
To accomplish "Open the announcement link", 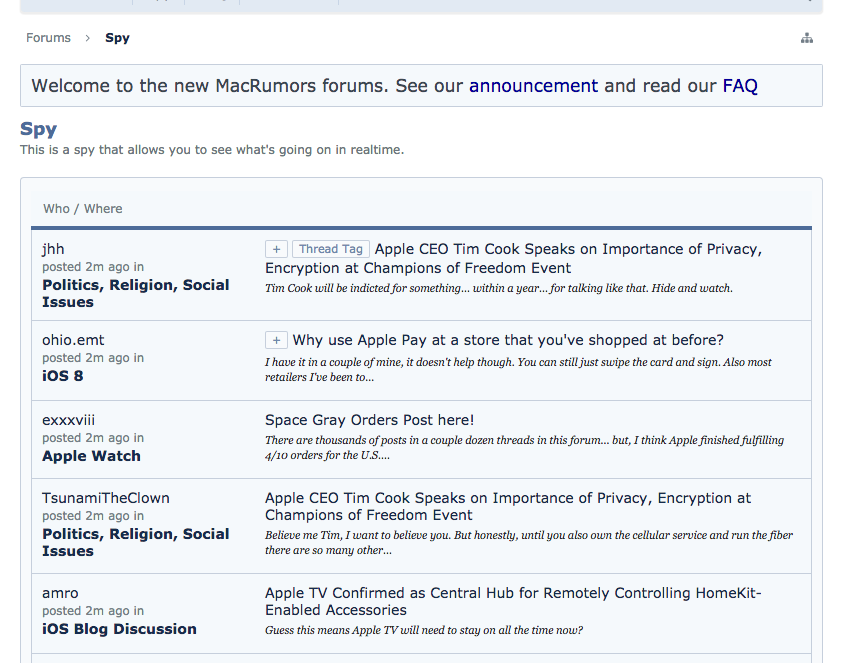I will click(533, 85).
